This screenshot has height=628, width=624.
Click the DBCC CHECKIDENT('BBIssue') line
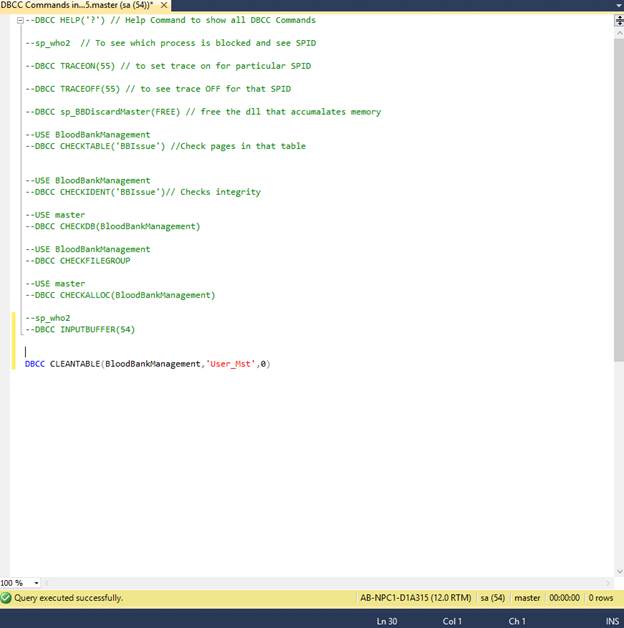coord(143,192)
